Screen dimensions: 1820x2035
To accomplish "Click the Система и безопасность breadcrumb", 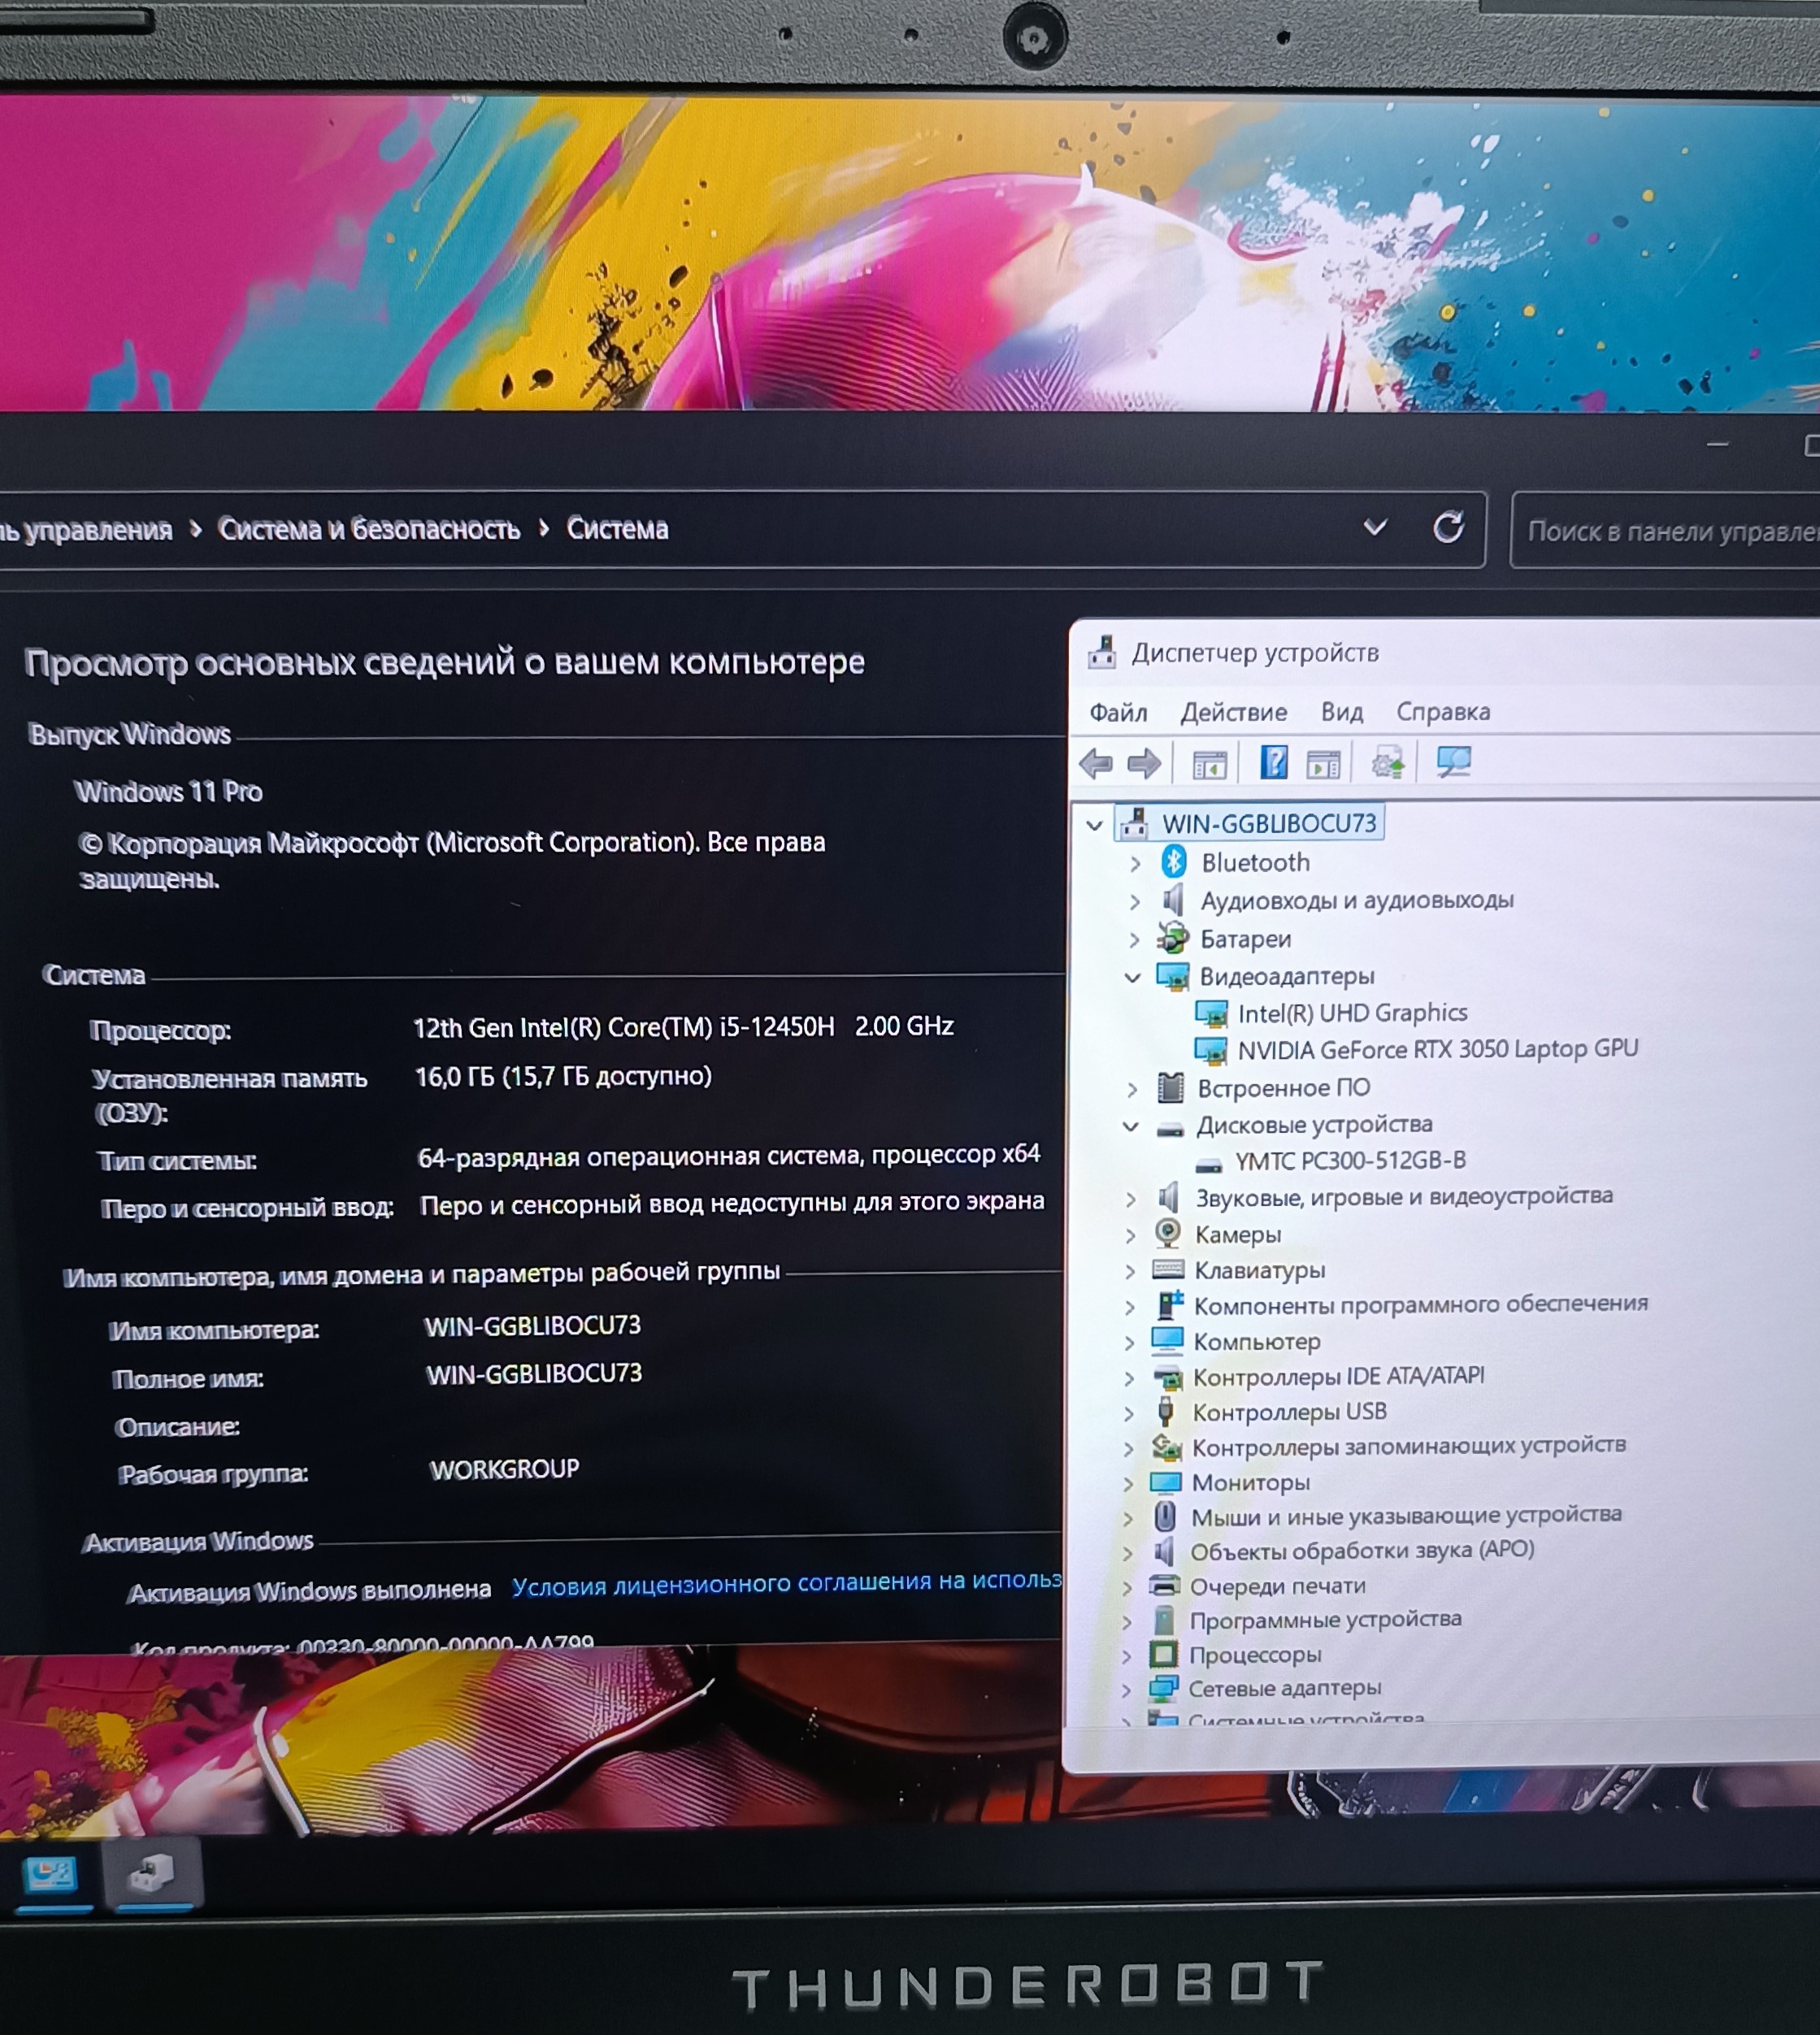I will (369, 529).
